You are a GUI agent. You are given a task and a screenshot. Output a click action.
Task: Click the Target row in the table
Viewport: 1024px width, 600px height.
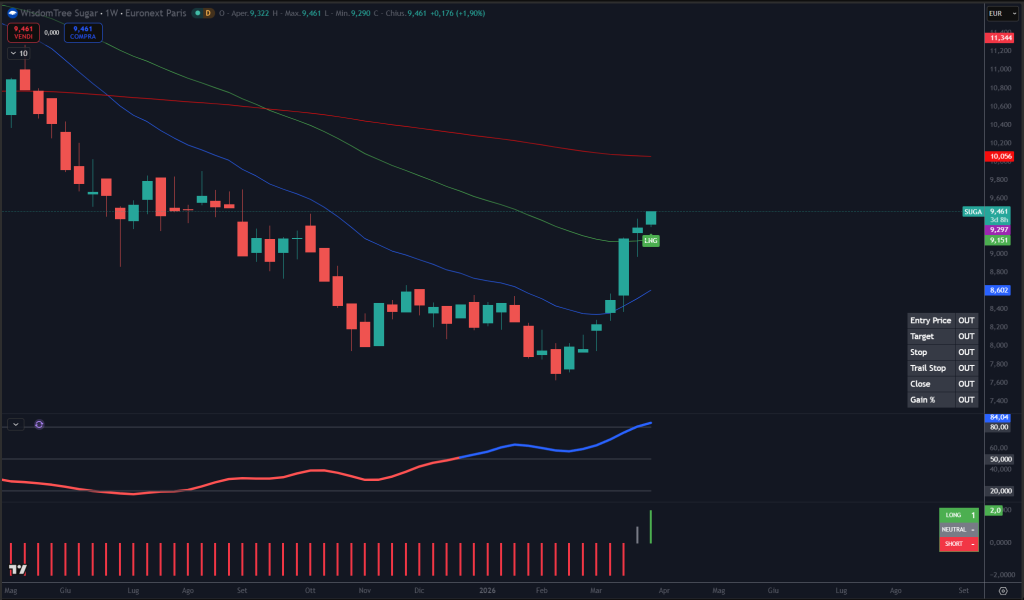942,336
